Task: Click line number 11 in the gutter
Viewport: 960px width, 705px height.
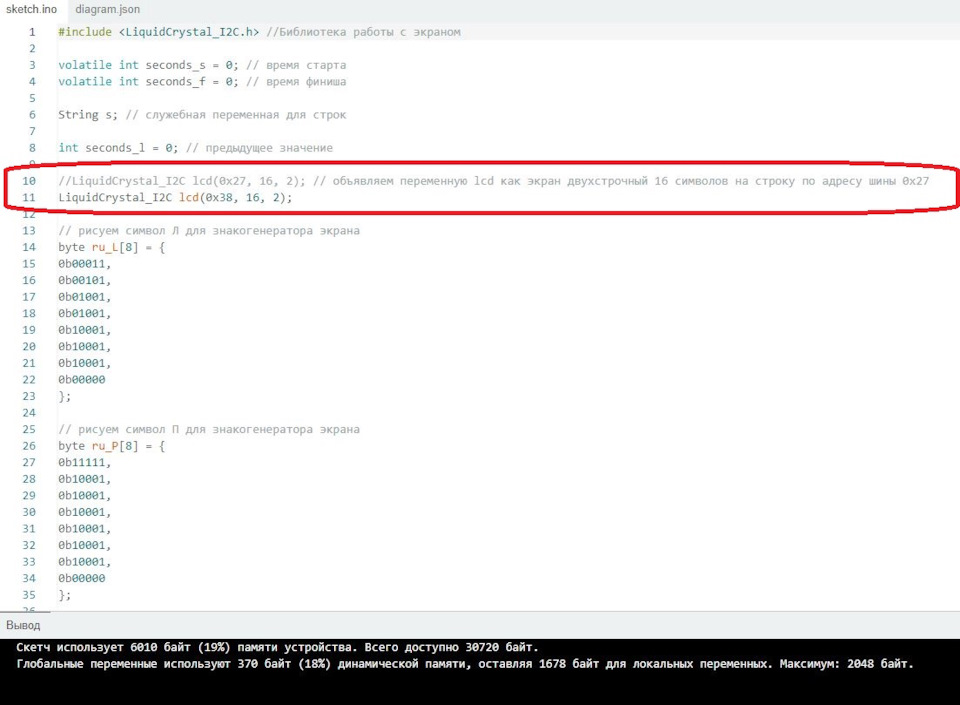Action: coord(29,198)
